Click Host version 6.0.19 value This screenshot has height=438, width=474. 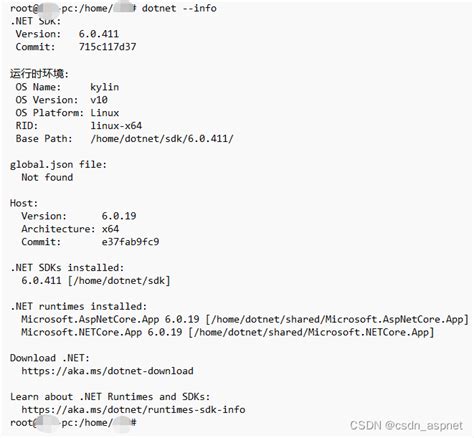(119, 216)
